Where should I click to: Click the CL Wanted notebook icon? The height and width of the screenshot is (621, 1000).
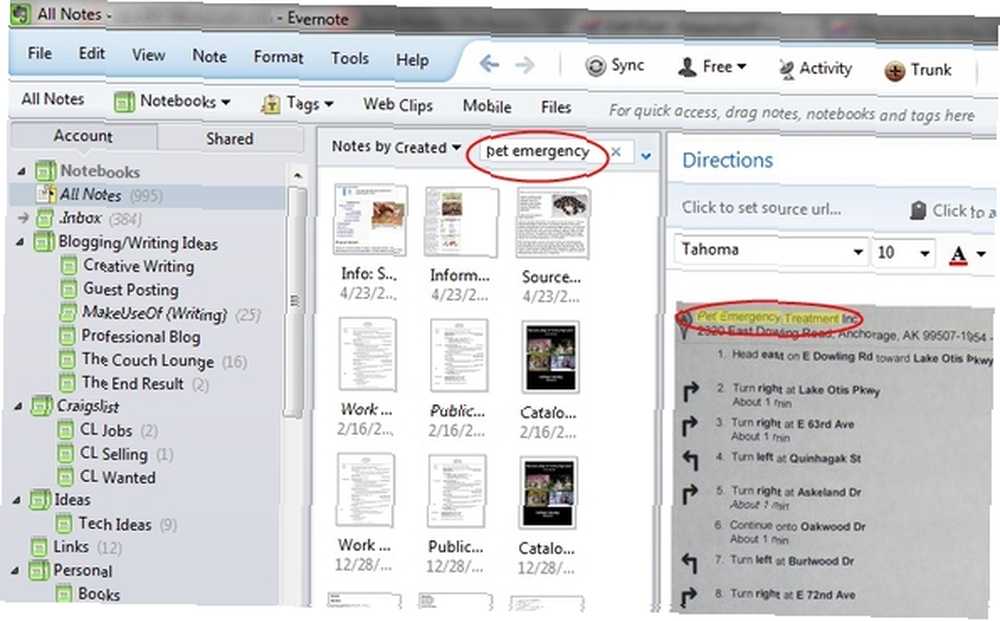tap(66, 477)
